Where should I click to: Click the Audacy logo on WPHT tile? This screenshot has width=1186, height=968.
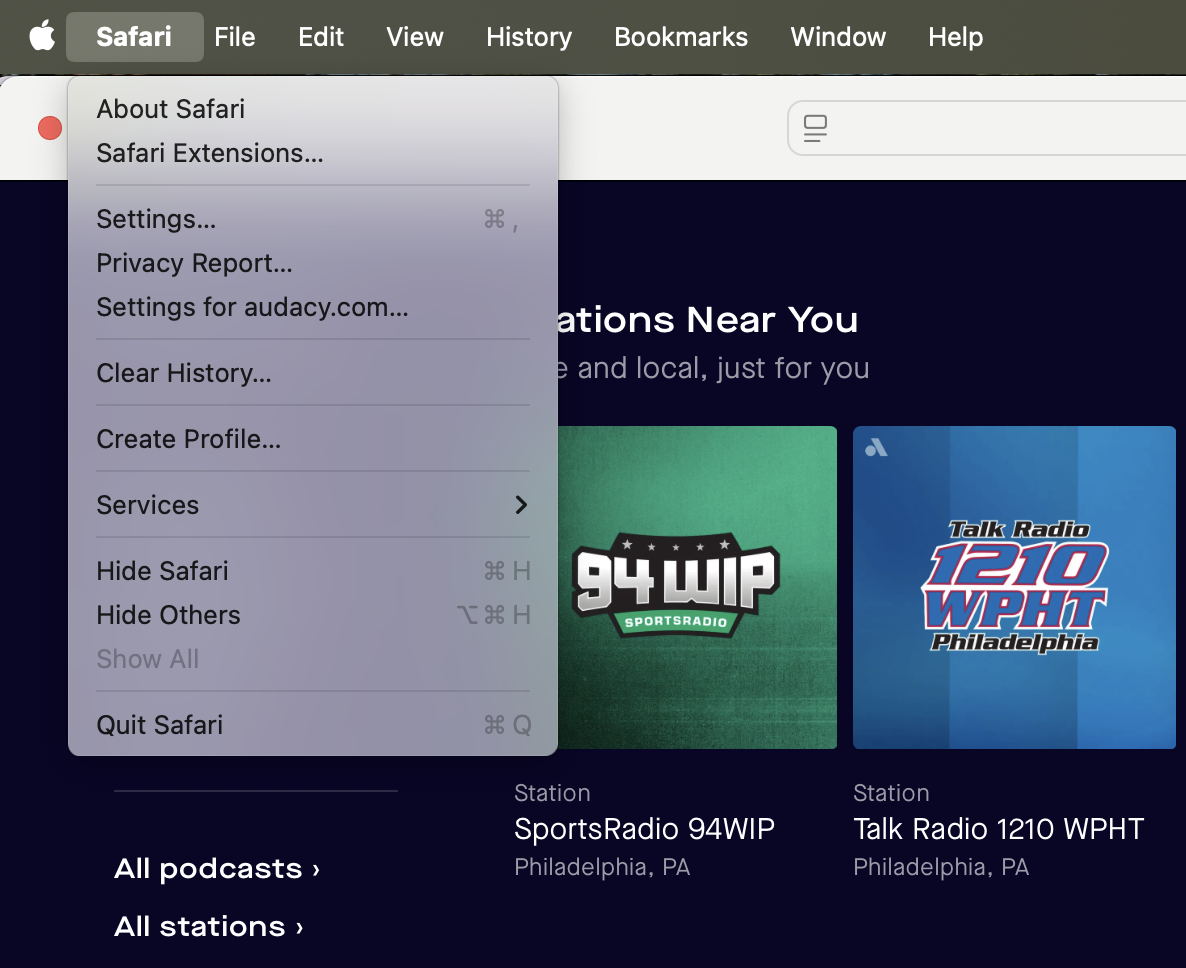pos(876,448)
